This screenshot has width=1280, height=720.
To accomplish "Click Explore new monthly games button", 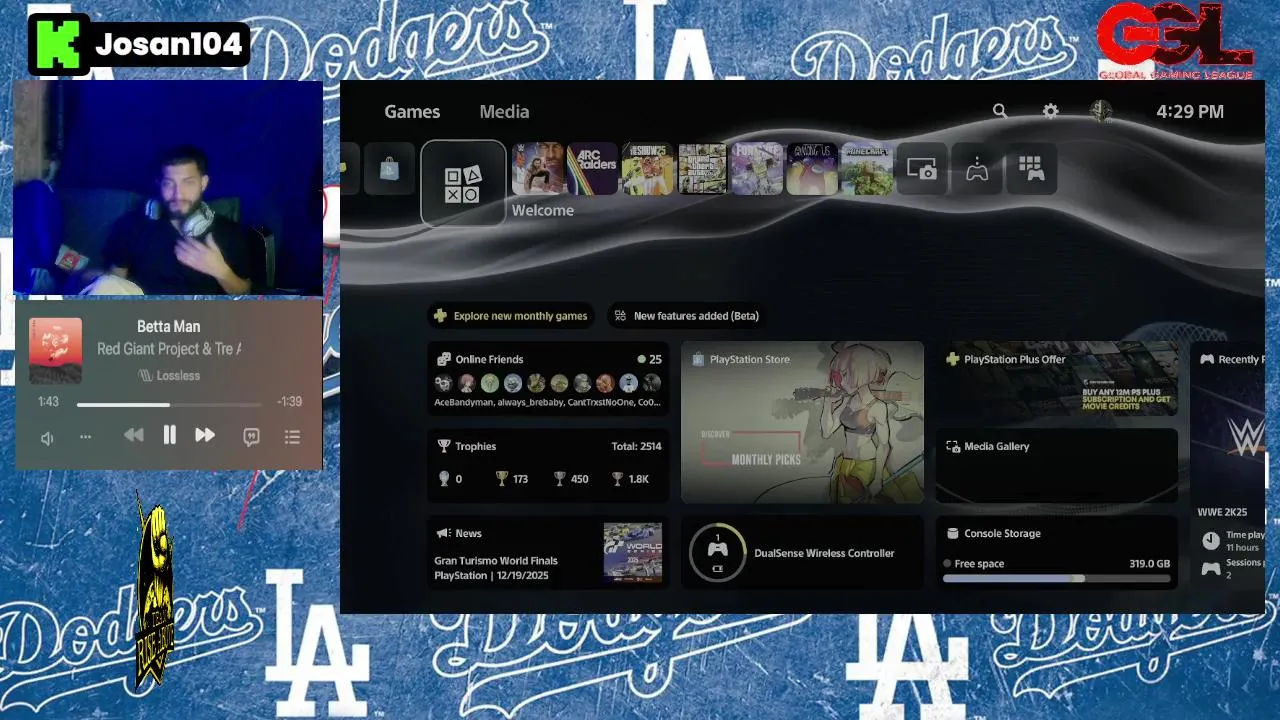I will pyautogui.click(x=511, y=316).
